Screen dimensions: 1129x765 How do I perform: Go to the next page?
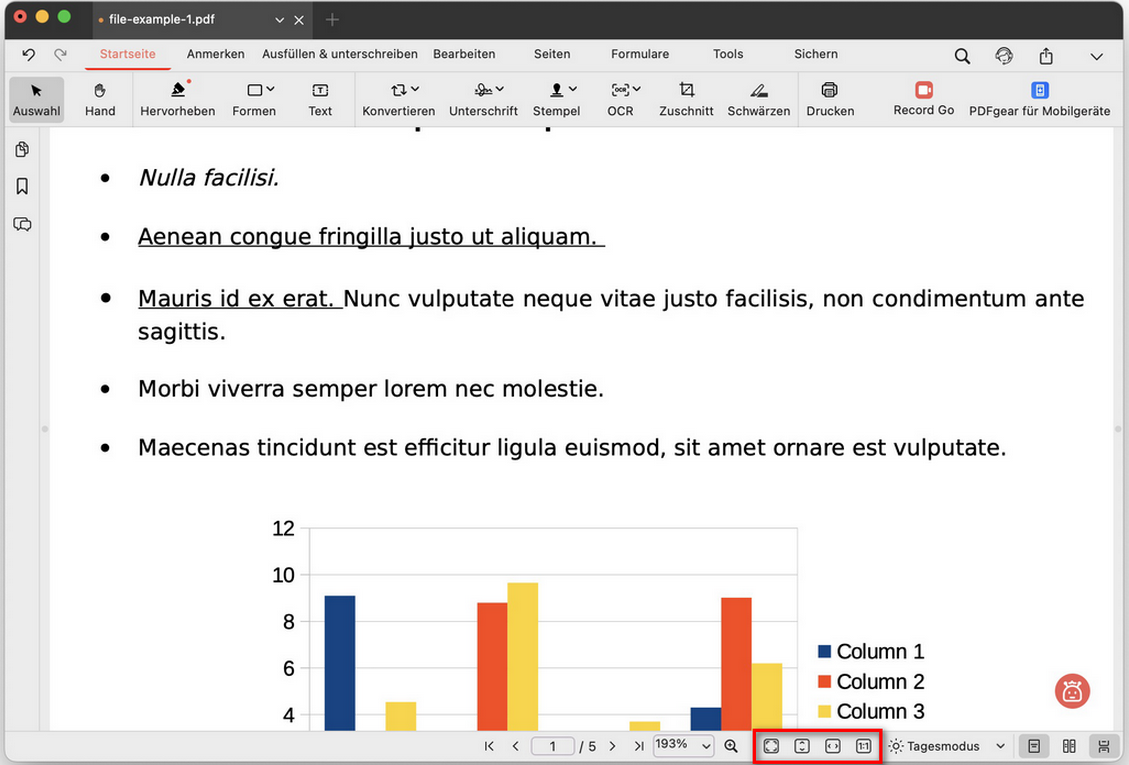click(612, 746)
